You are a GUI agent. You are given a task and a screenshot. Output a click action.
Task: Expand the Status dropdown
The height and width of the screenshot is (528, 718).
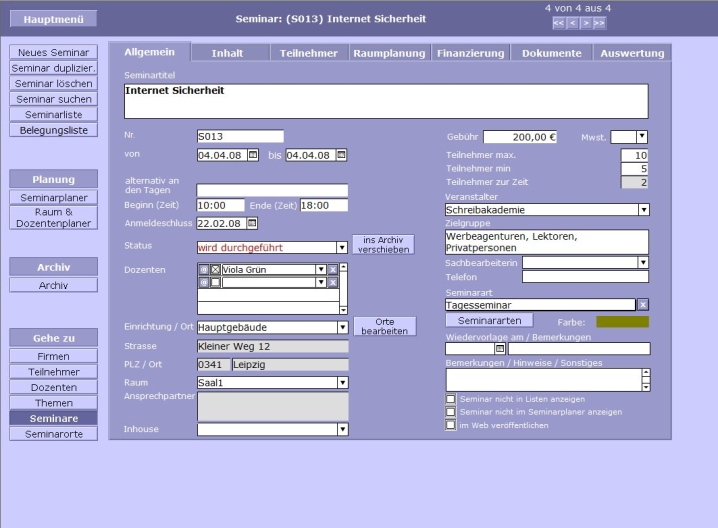342,247
